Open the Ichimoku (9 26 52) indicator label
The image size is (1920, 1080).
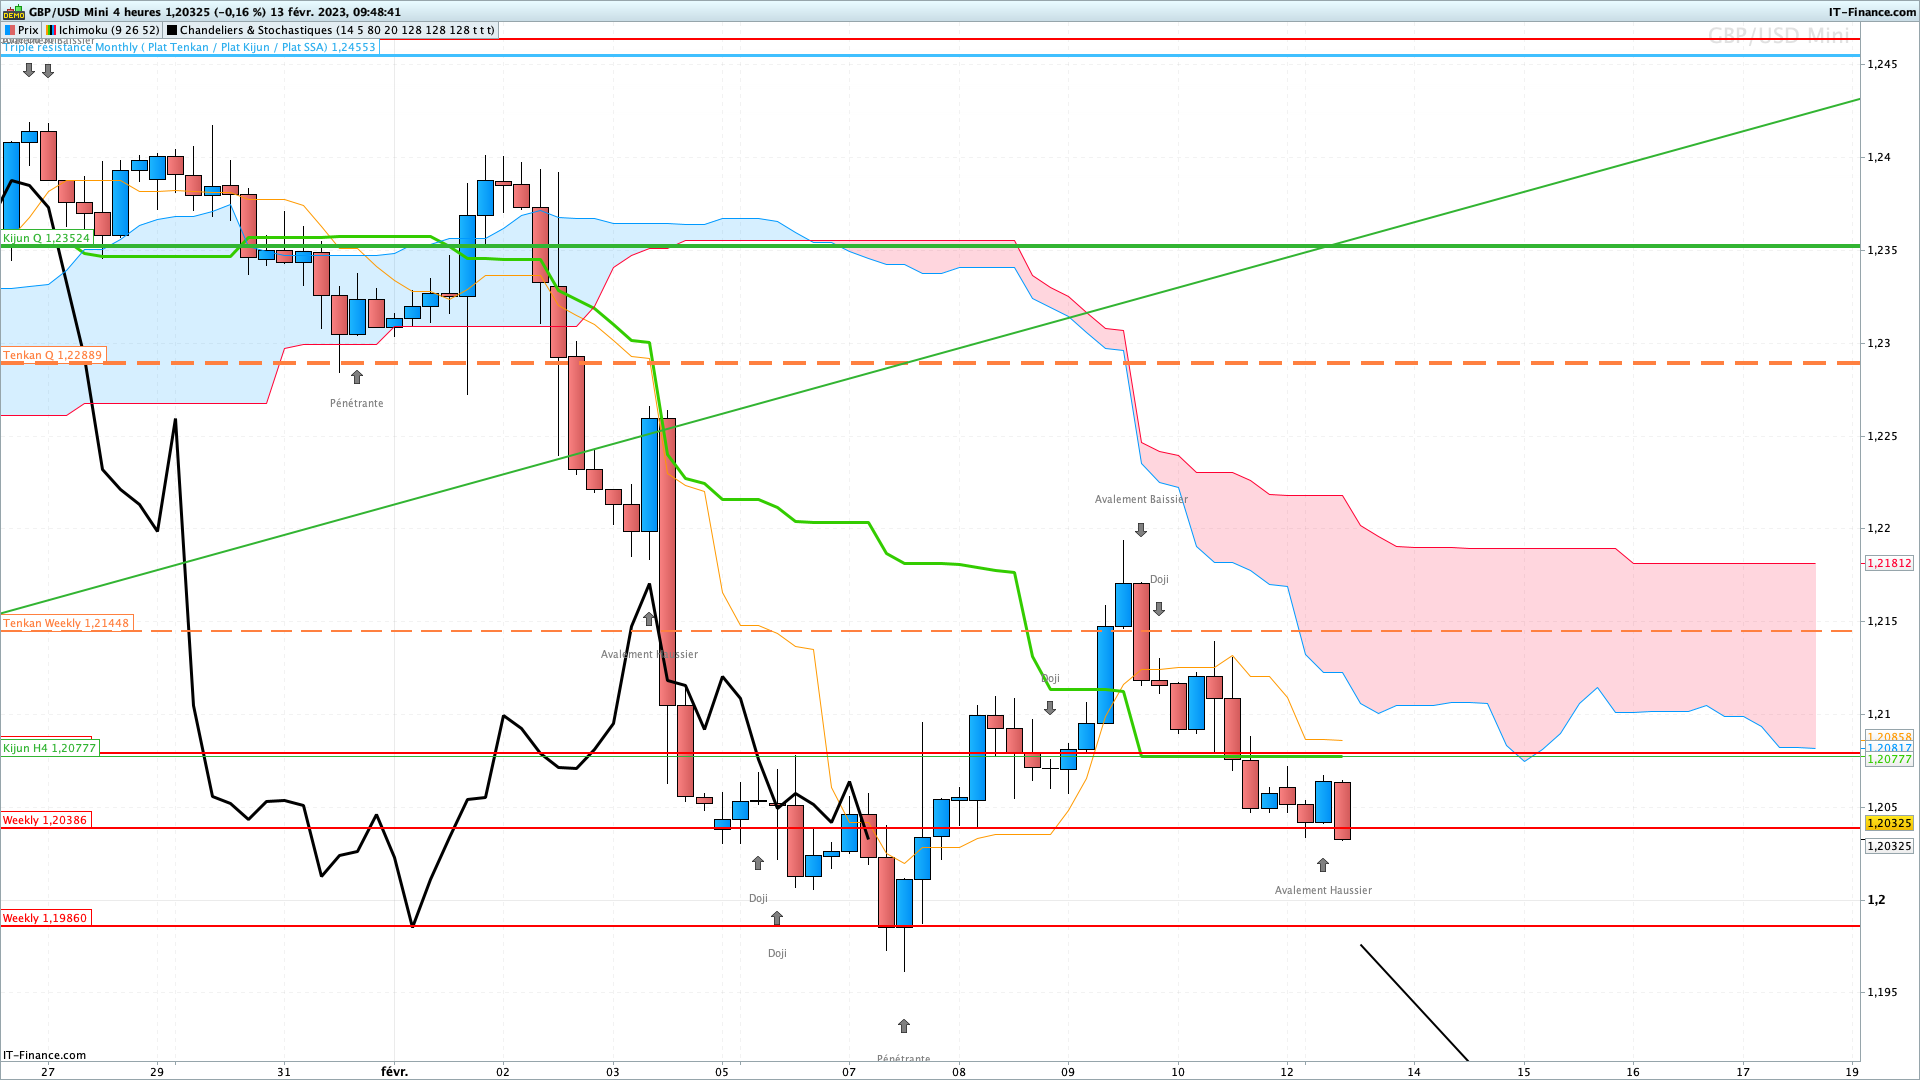pos(103,30)
